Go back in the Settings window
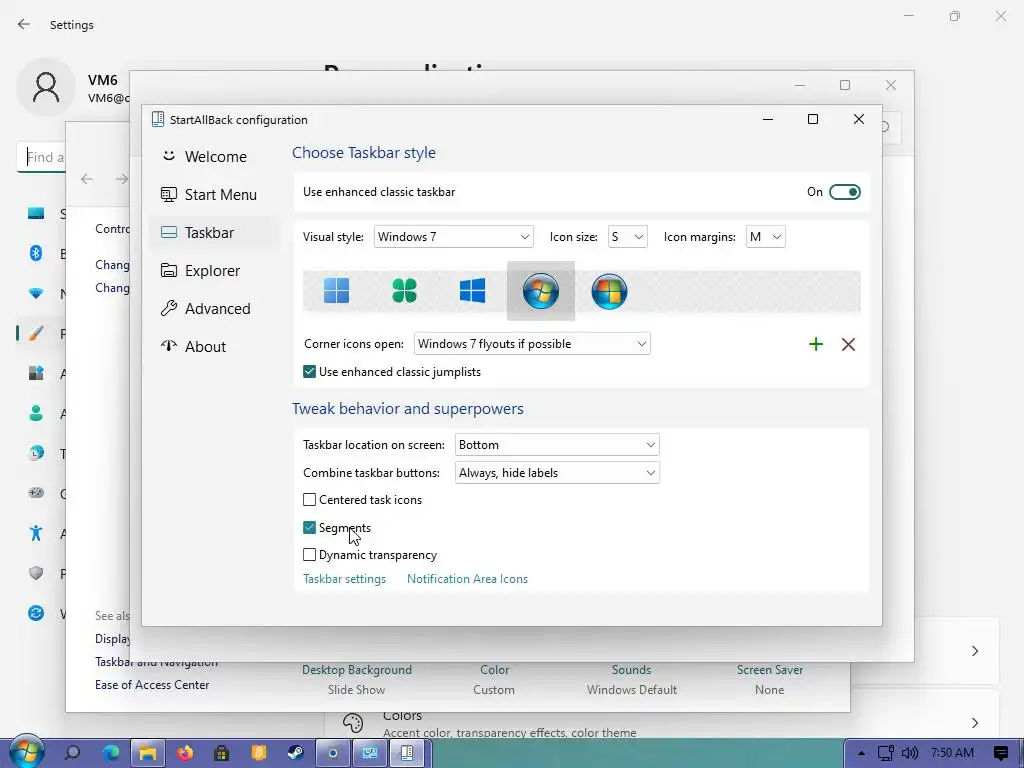 point(24,24)
